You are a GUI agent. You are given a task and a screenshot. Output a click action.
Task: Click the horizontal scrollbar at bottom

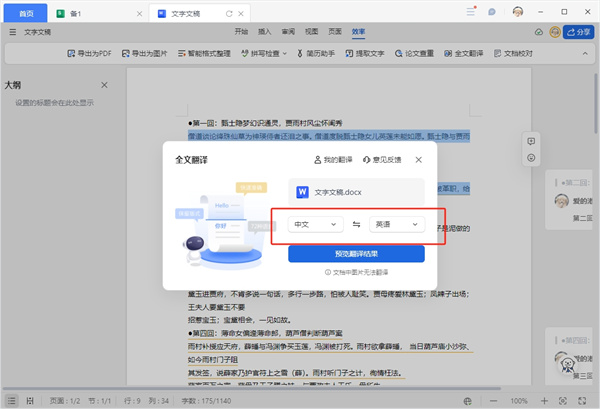click(251, 389)
